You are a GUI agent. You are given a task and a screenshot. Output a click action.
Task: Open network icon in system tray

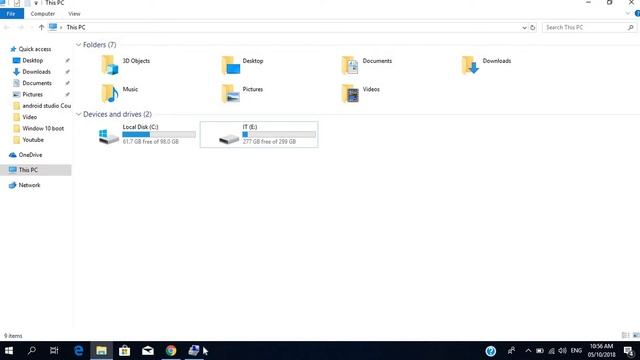click(x=551, y=351)
